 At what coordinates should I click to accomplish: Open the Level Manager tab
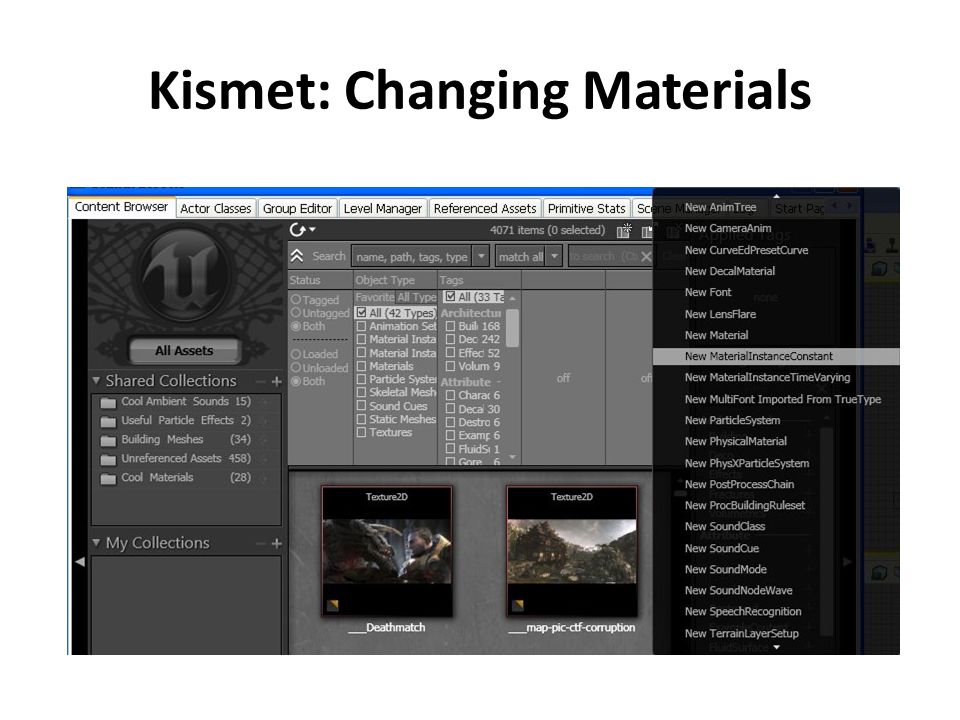click(383, 209)
